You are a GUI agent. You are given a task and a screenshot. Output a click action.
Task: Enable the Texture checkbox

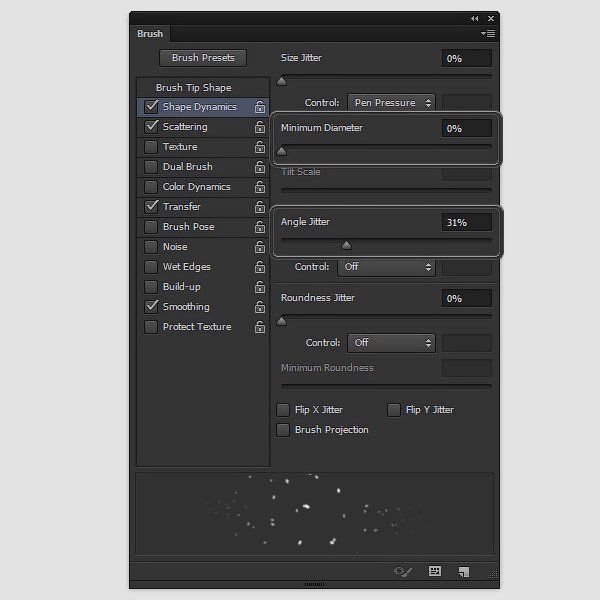pyautogui.click(x=151, y=147)
